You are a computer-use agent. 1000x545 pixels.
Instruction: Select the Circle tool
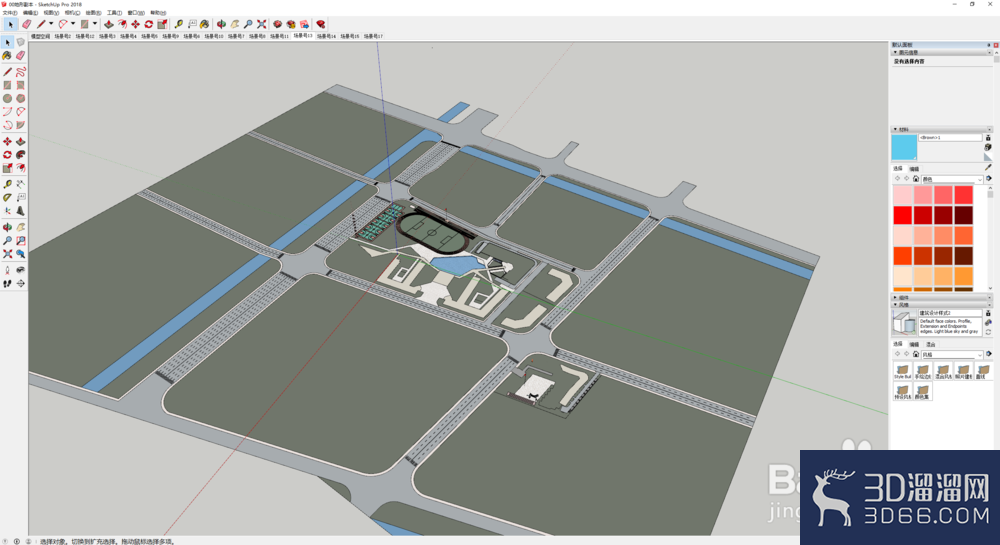(x=7, y=98)
